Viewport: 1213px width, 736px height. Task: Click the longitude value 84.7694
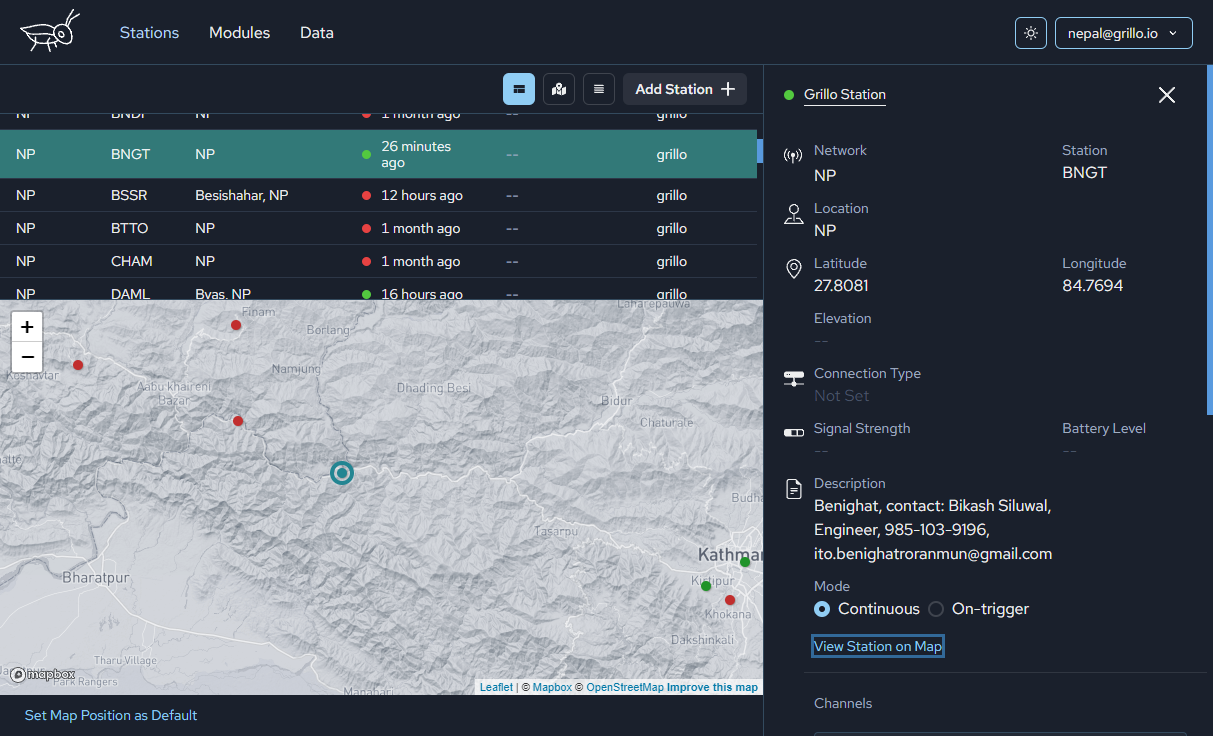pos(1092,286)
